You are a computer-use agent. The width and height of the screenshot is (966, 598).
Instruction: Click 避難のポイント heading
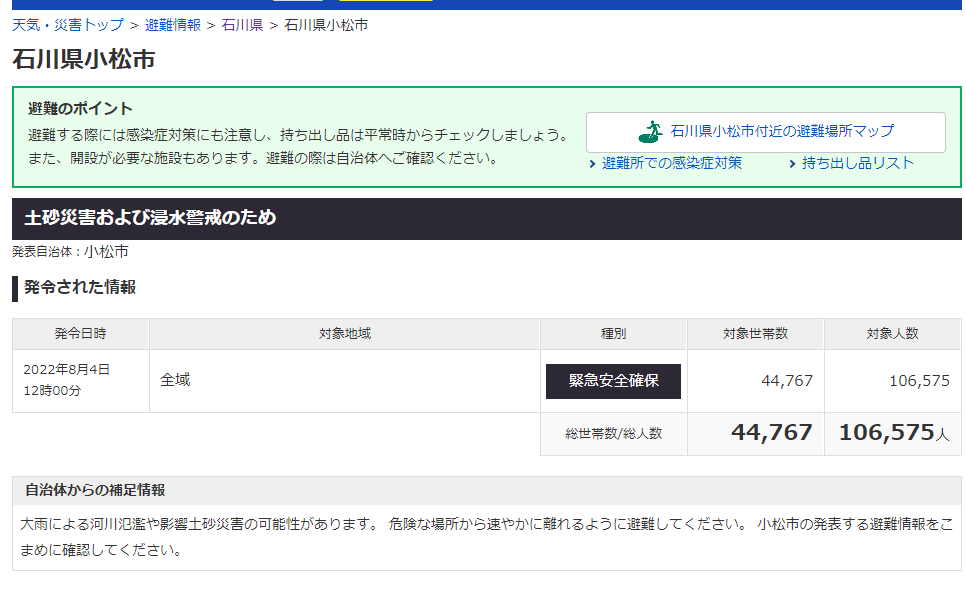tap(80, 108)
